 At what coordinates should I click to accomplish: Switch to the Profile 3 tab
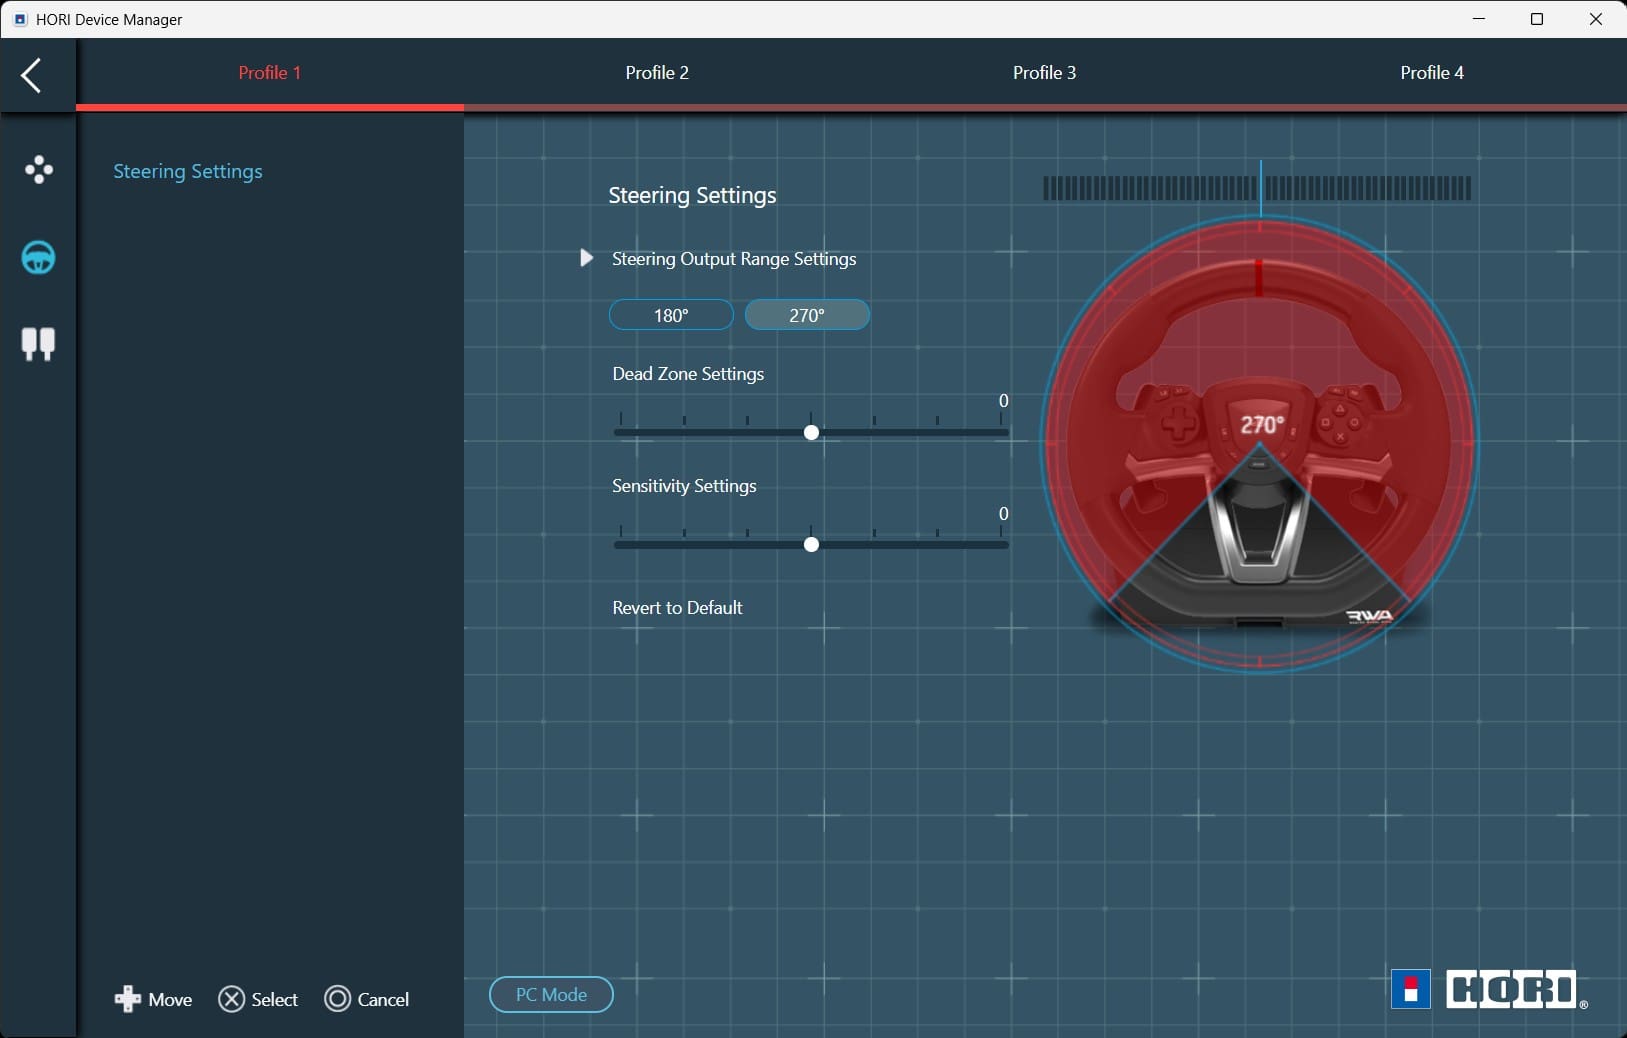tap(1044, 73)
